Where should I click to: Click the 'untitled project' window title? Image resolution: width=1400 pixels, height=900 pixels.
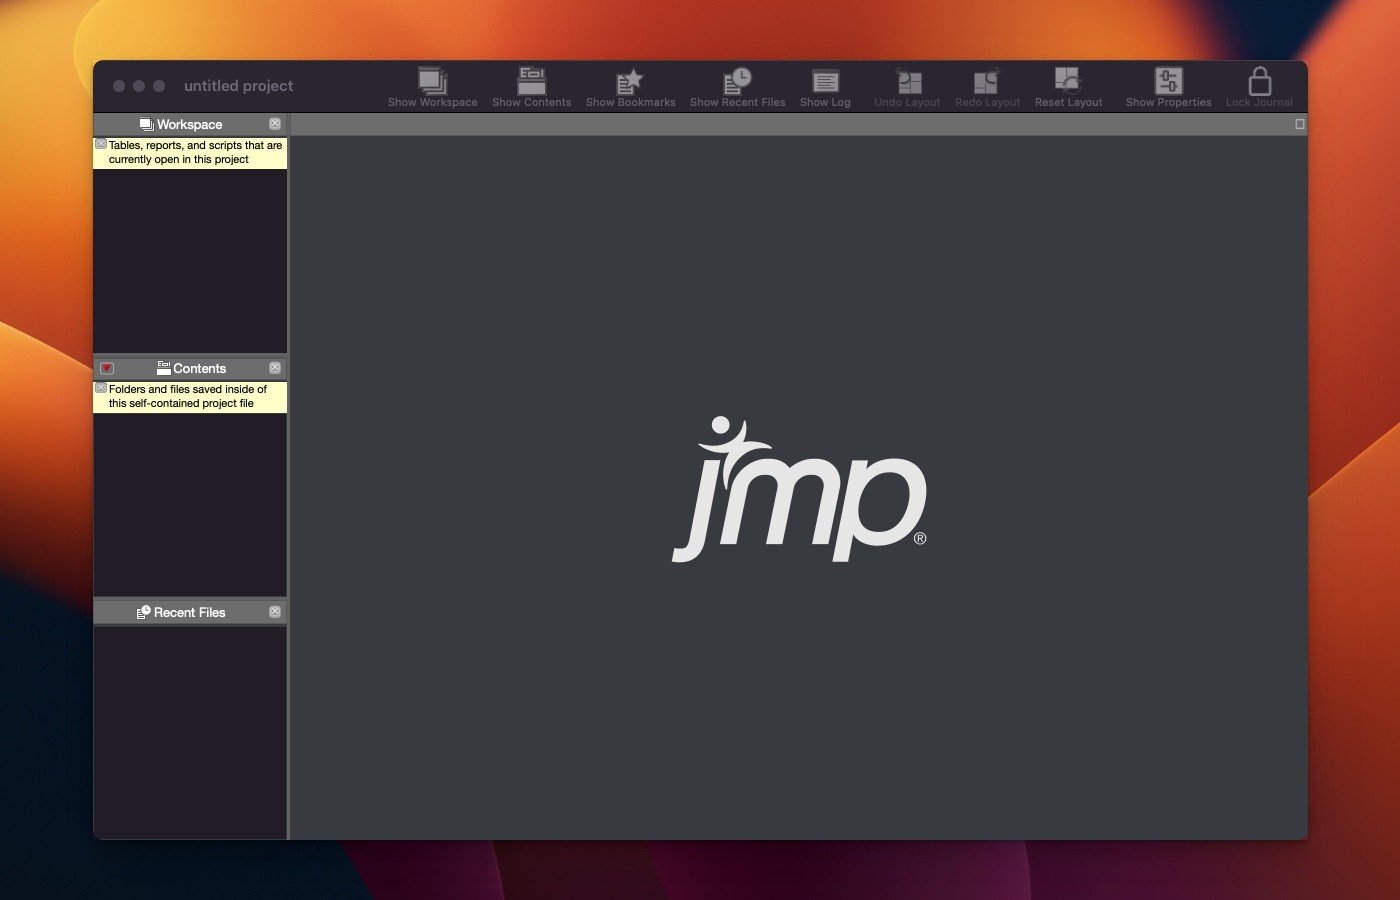(x=238, y=86)
